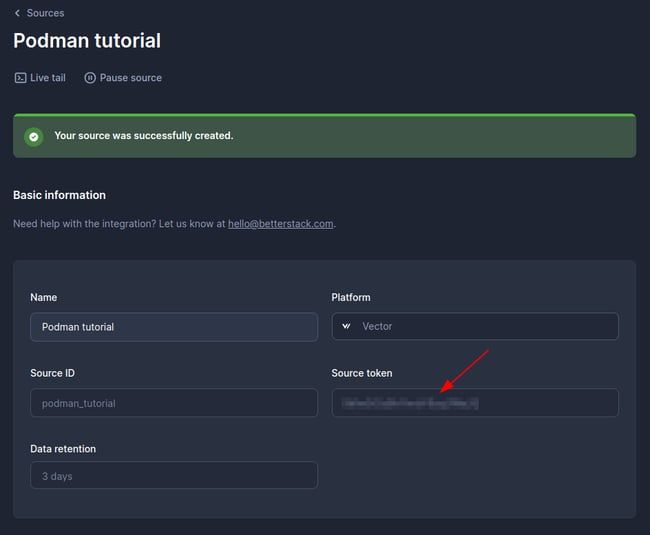Pause source via its text label
The height and width of the screenshot is (535, 650).
pyautogui.click(x=130, y=78)
